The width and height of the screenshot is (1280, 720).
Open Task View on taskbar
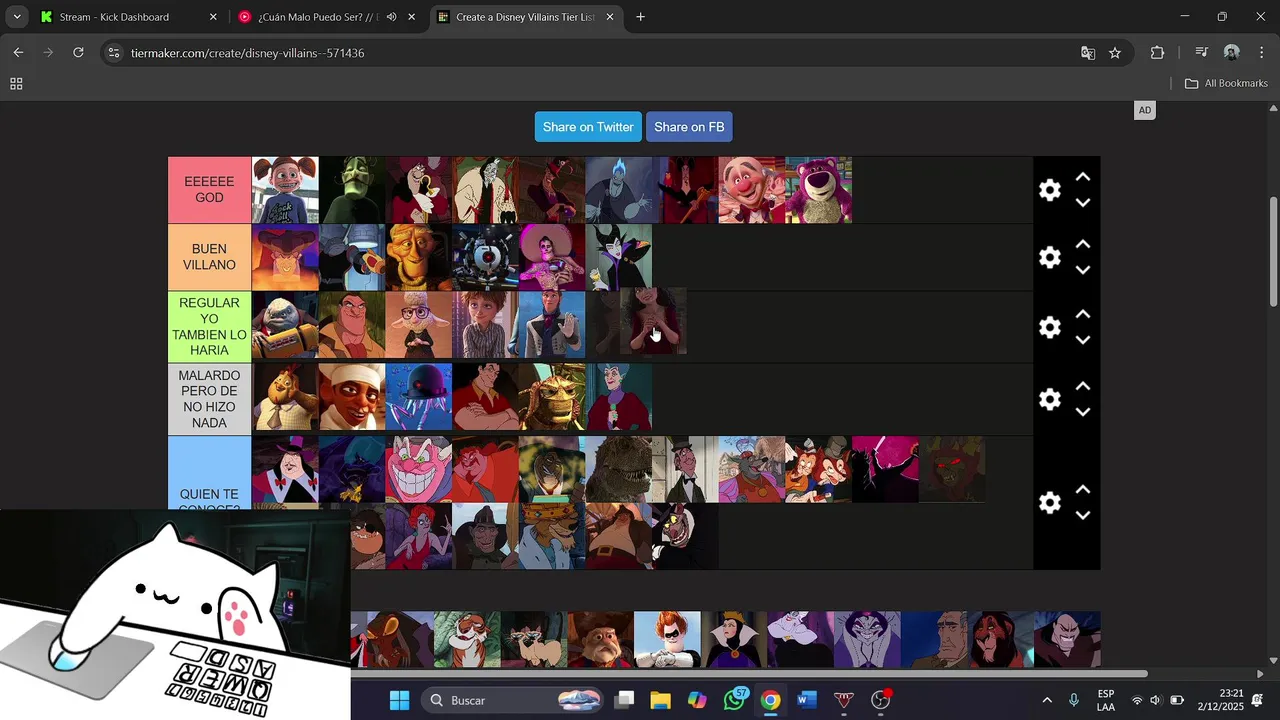coord(624,700)
